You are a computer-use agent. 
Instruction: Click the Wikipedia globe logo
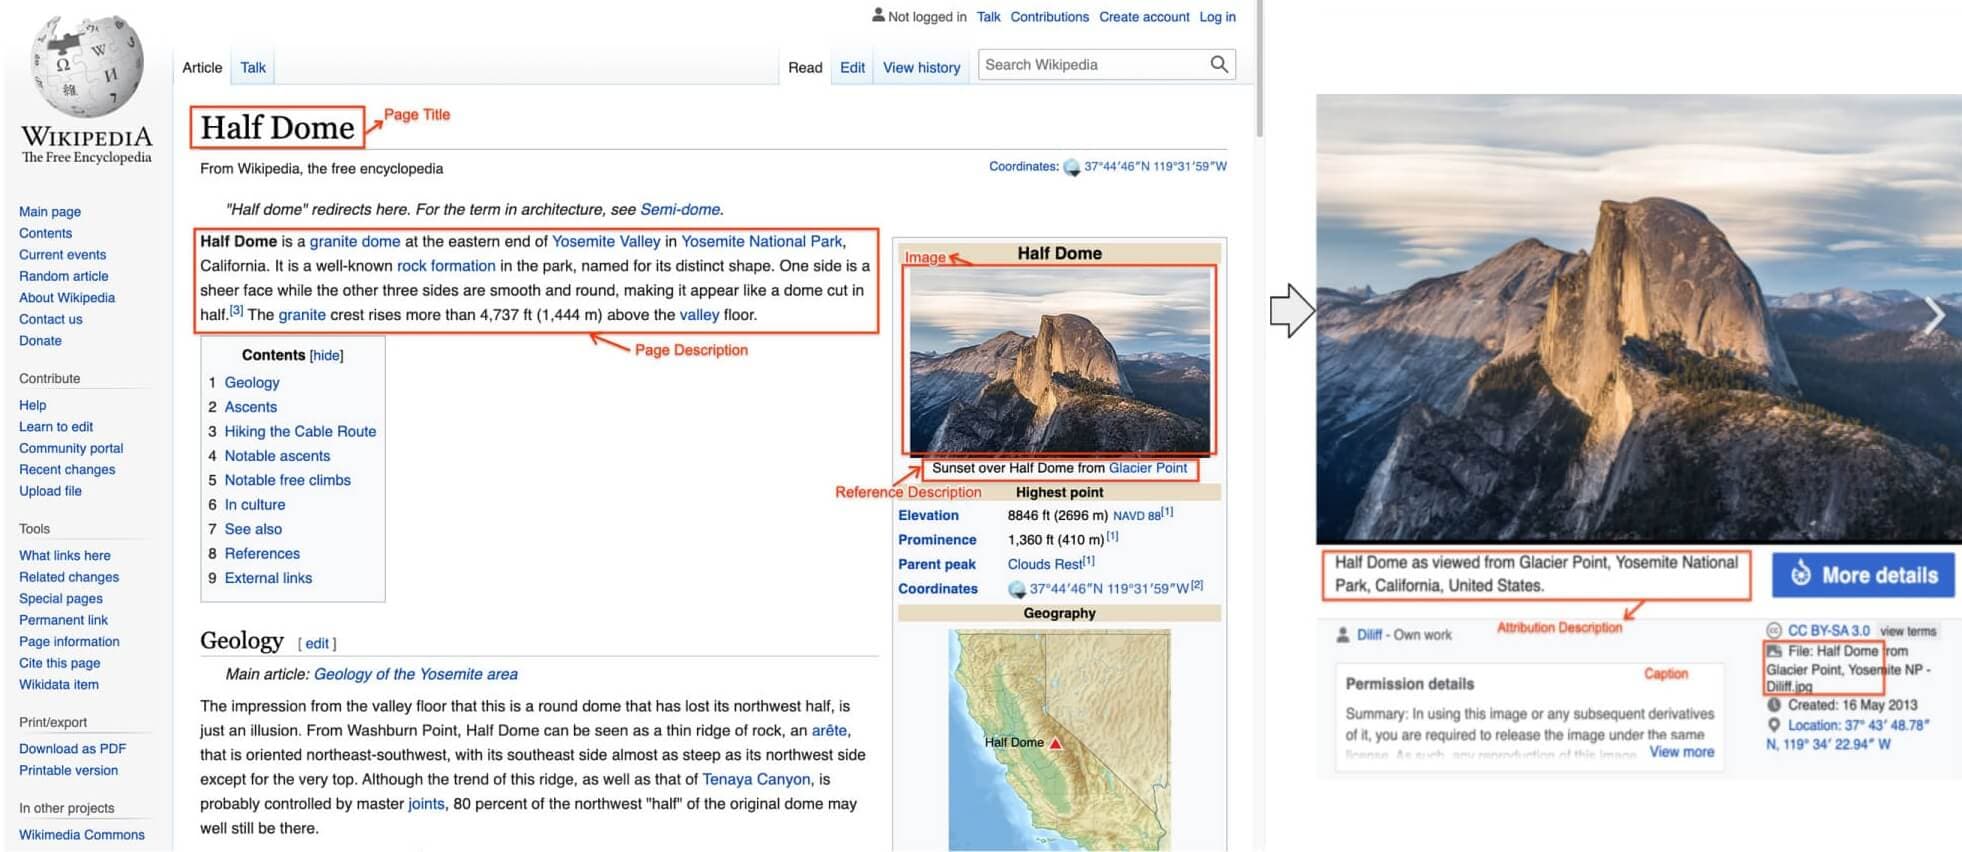click(87, 67)
